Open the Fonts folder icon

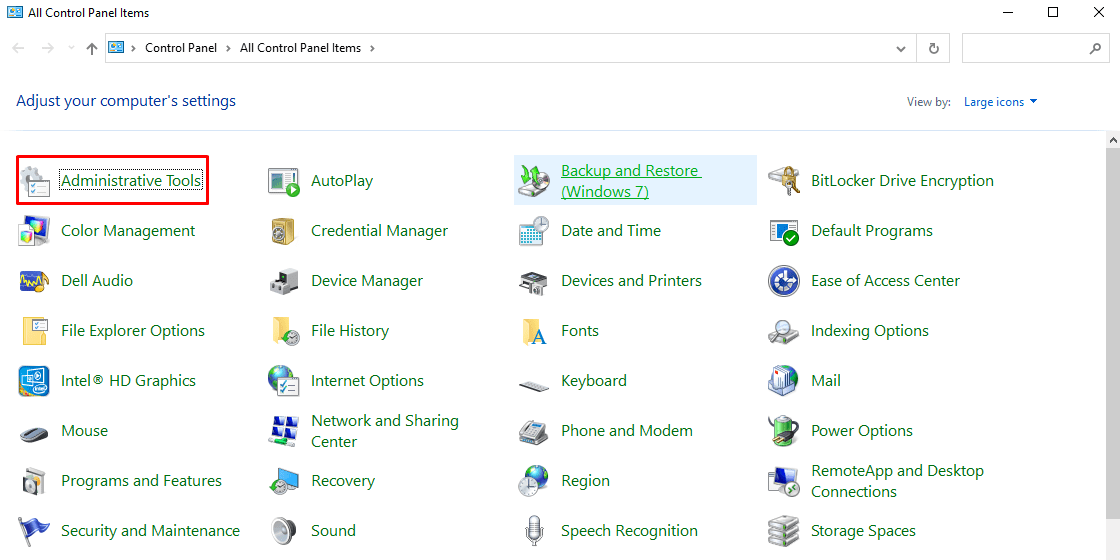pyautogui.click(x=534, y=332)
